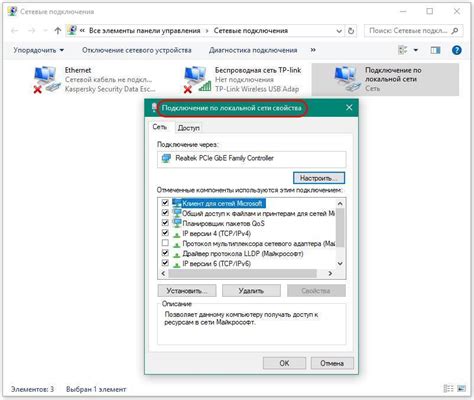This screenshot has width=474, height=400.
Task: Select Планировщик пакетов QoS text row
Action: tap(223, 223)
